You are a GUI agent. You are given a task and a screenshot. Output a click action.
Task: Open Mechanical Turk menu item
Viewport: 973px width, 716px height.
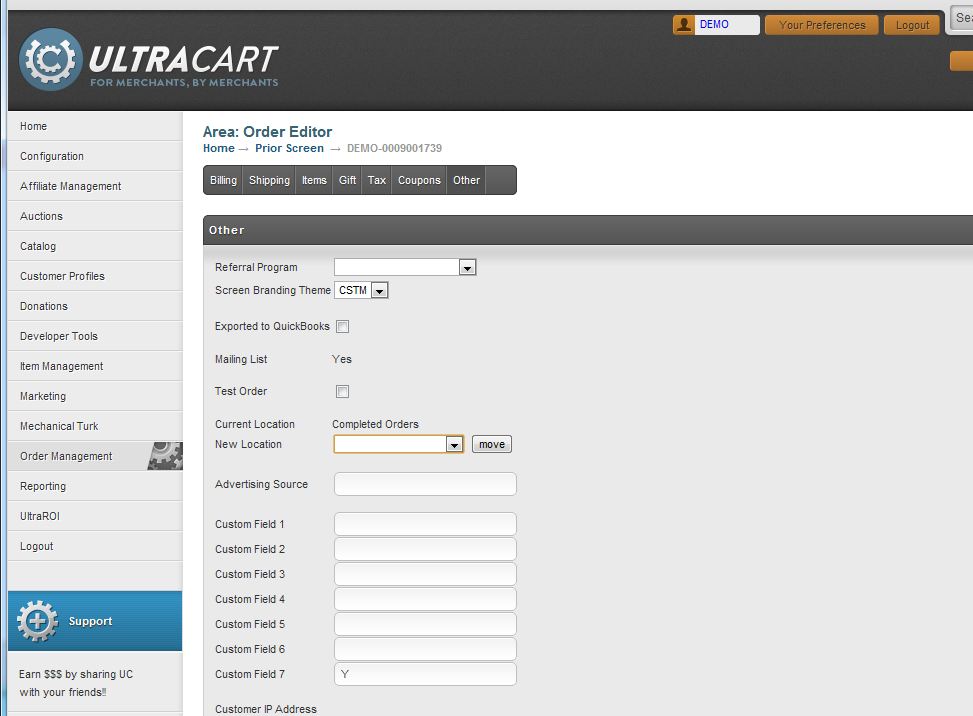coord(95,426)
